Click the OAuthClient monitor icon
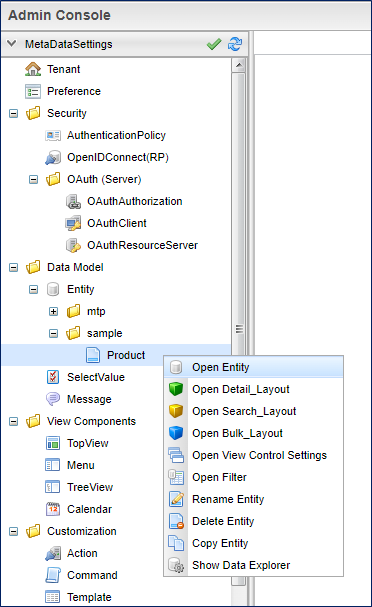Viewport: 372px width, 607px height. point(73,223)
